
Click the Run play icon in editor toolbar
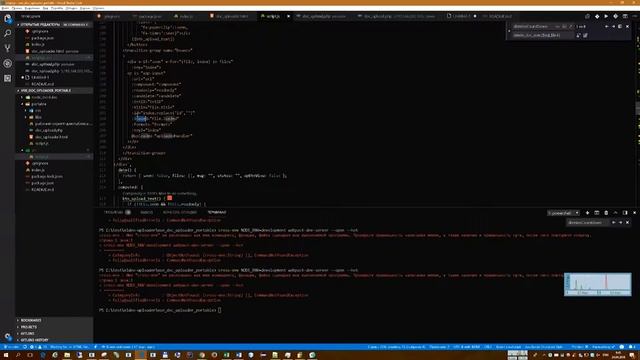[x=606, y=16]
